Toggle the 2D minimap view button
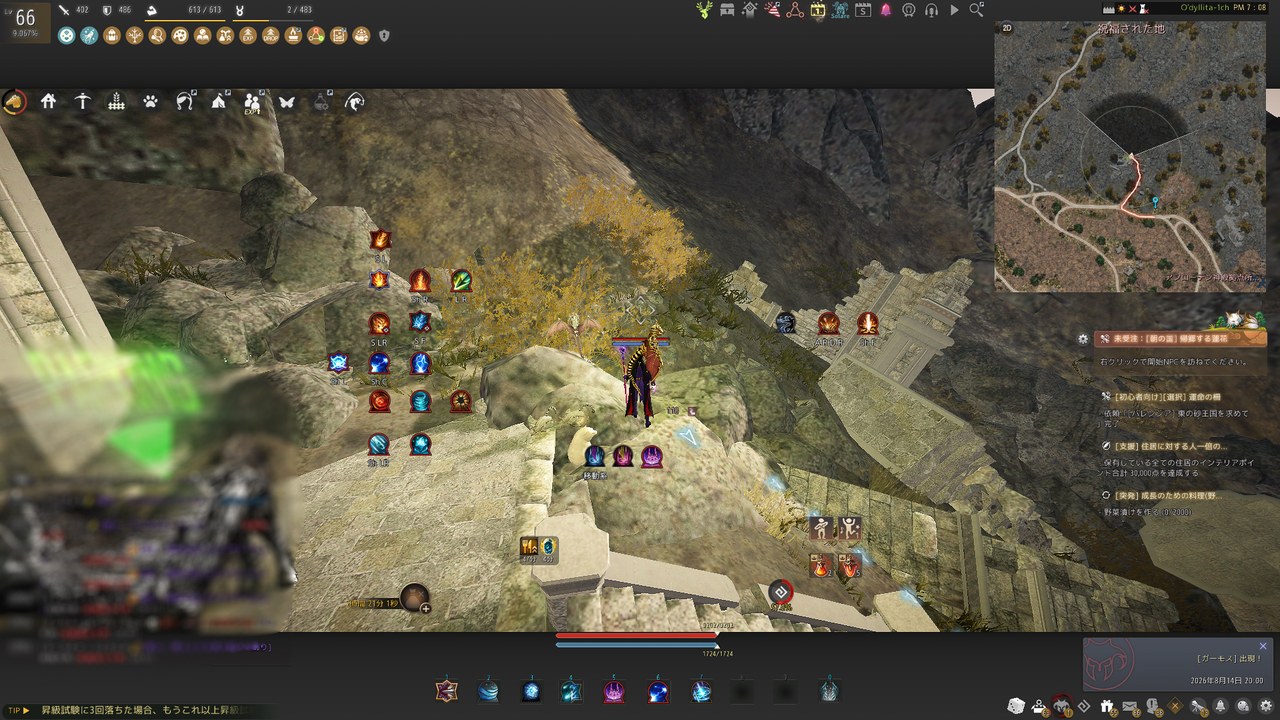Image resolution: width=1280 pixels, height=720 pixels. (x=1007, y=28)
